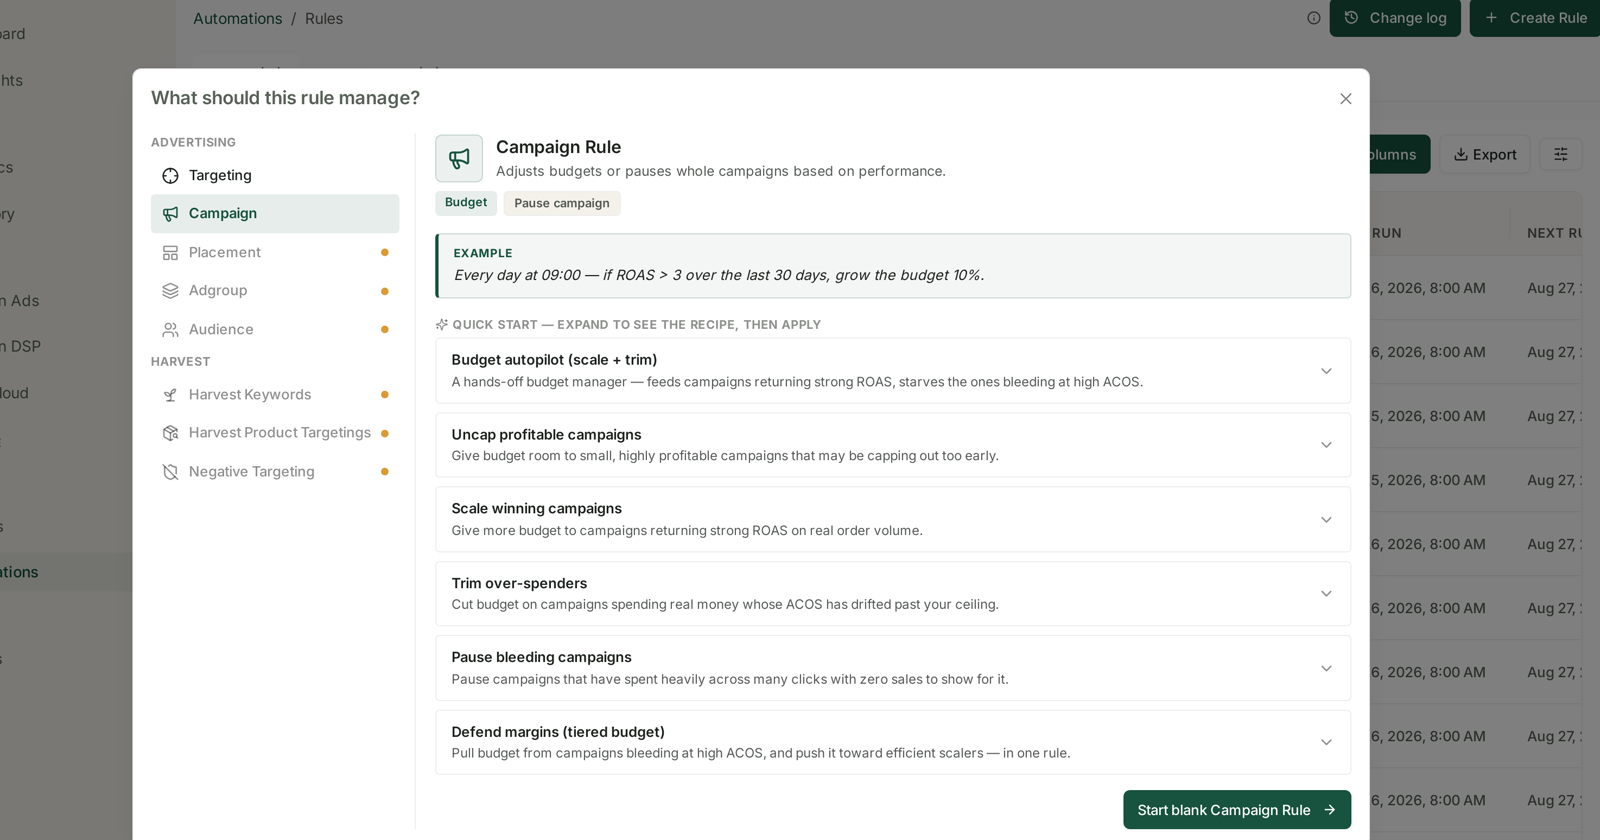Screen dimensions: 1600x840
Task: Click the Harvest Product Targetings box icon
Action: click(170, 433)
